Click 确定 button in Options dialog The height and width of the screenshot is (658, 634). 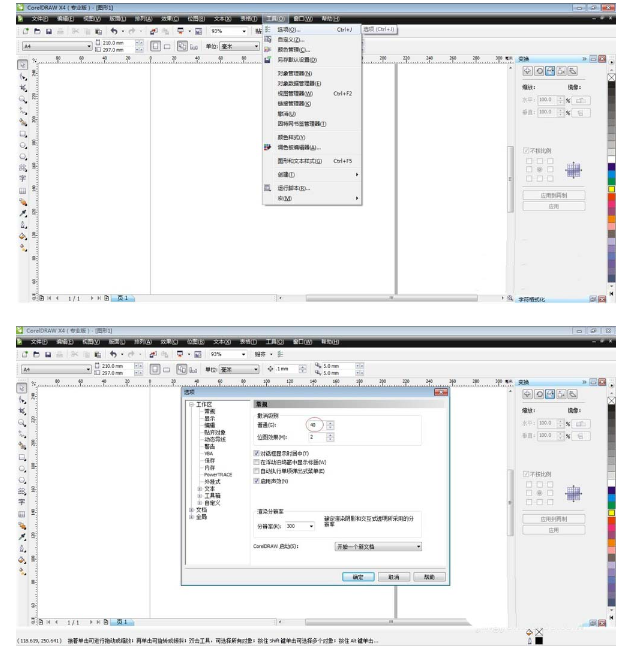(358, 577)
